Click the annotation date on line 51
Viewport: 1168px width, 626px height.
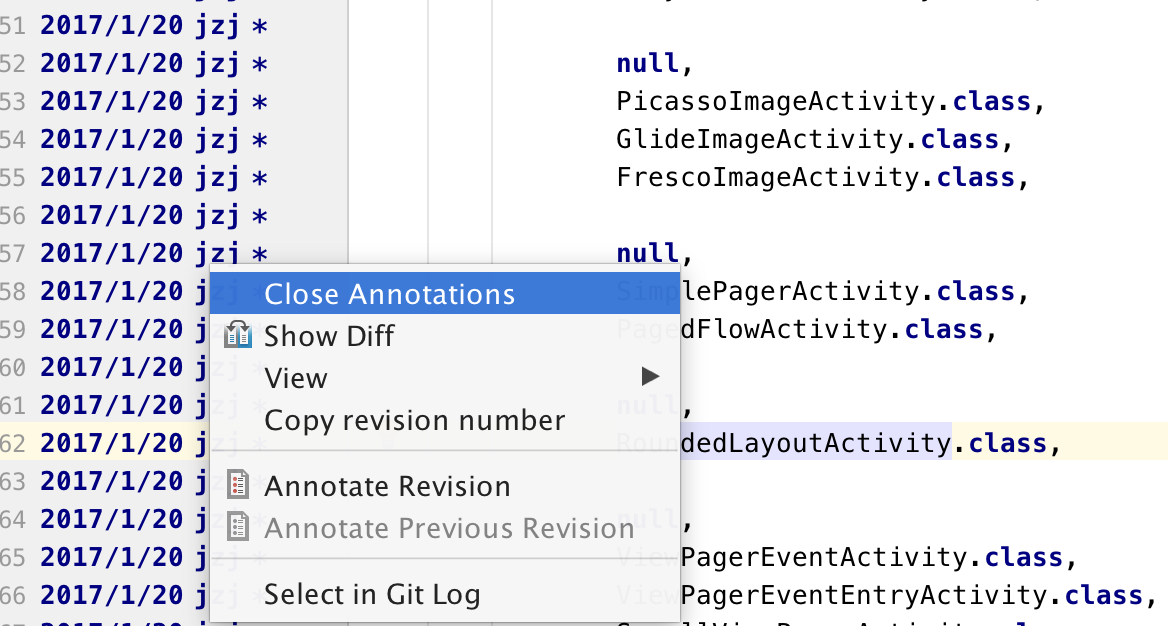point(111,26)
